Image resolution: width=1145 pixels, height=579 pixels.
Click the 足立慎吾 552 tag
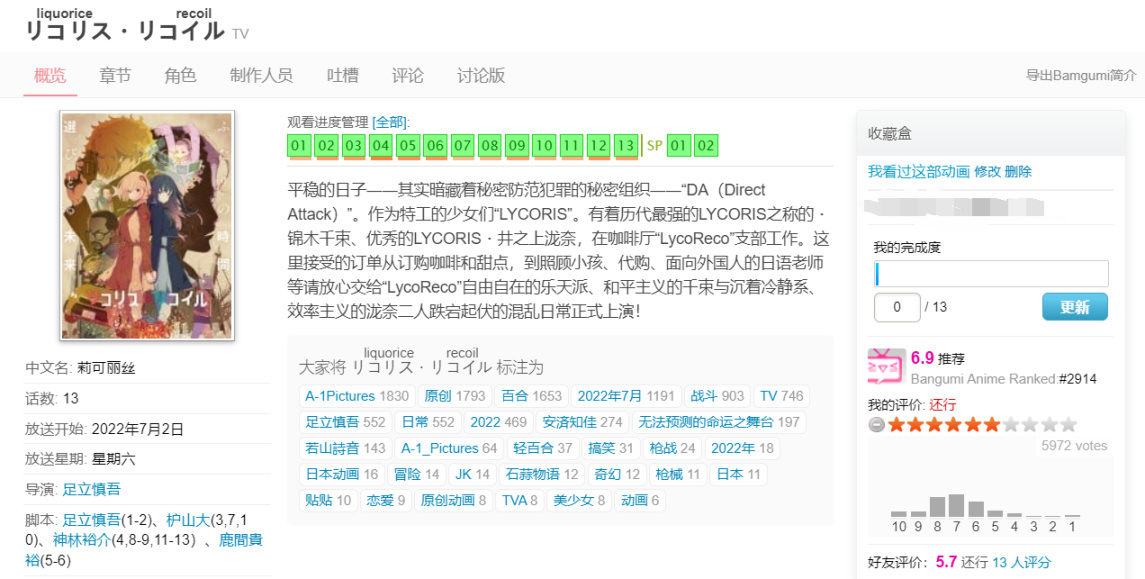point(345,422)
